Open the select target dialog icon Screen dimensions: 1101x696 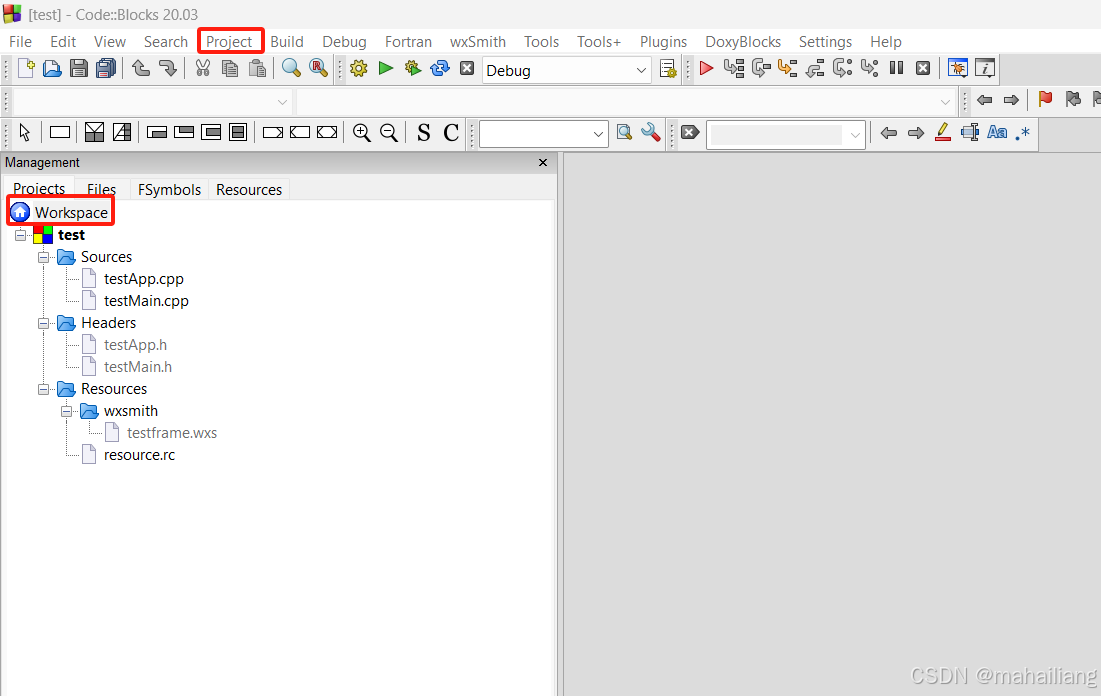click(x=668, y=69)
